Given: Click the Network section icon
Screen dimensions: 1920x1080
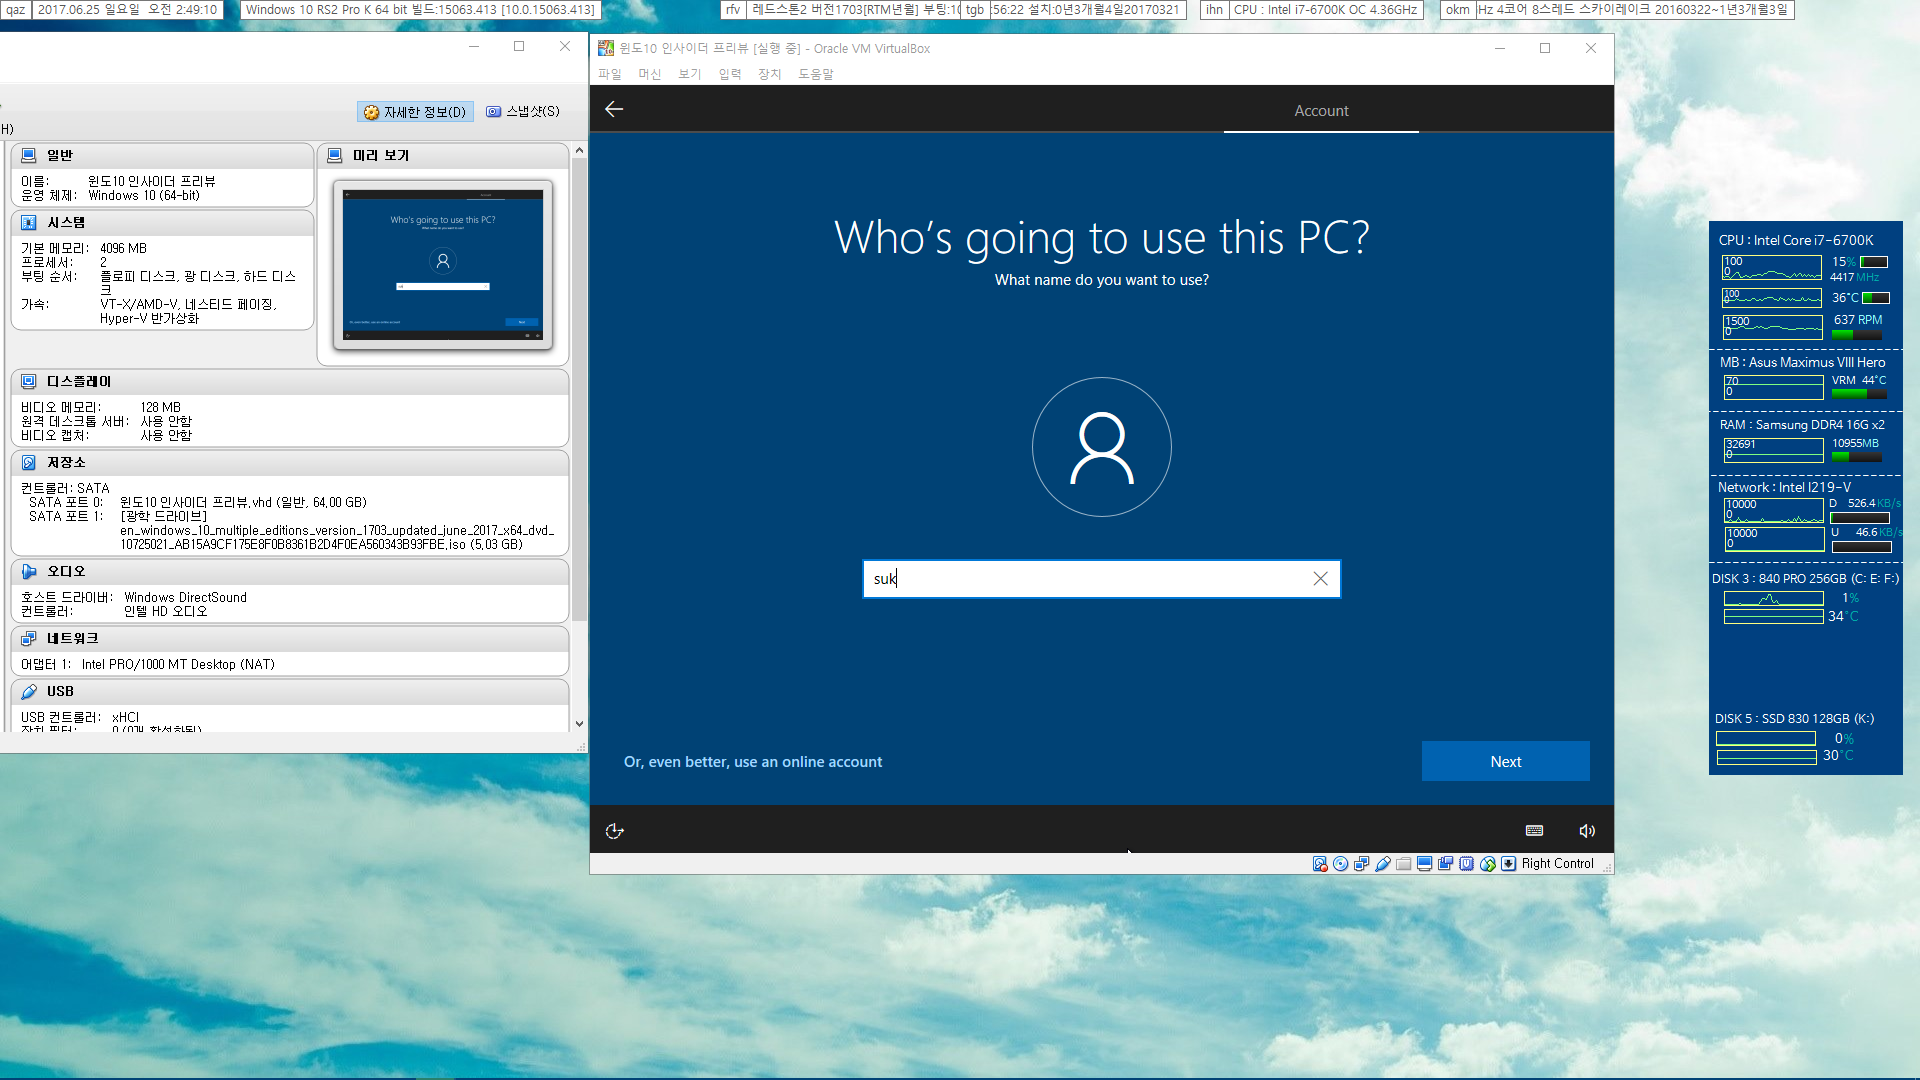Looking at the screenshot, I should [x=29, y=638].
